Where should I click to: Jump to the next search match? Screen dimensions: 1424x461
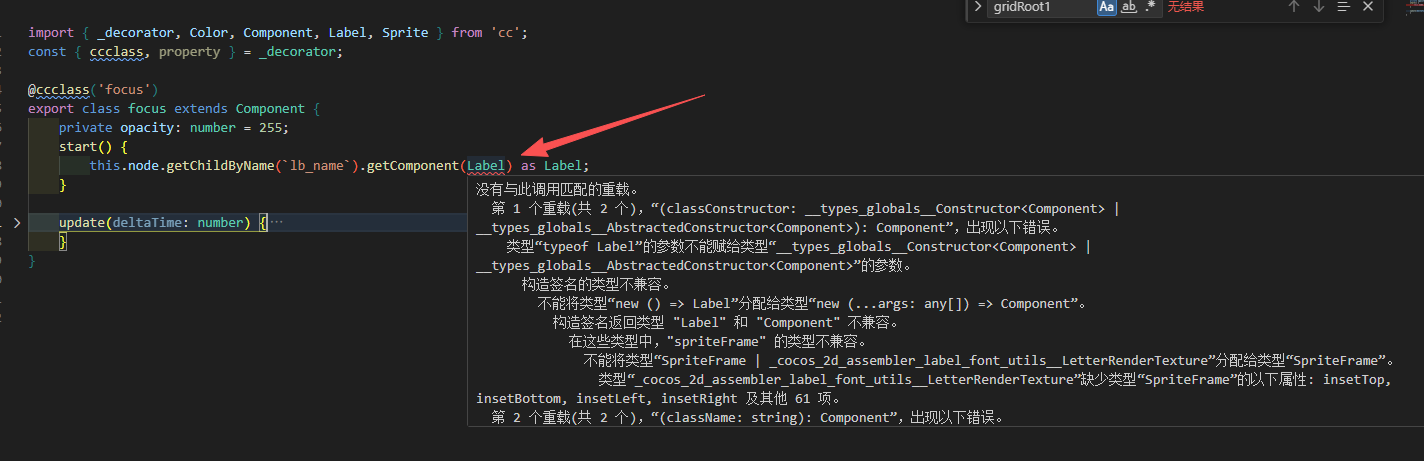click(1318, 7)
